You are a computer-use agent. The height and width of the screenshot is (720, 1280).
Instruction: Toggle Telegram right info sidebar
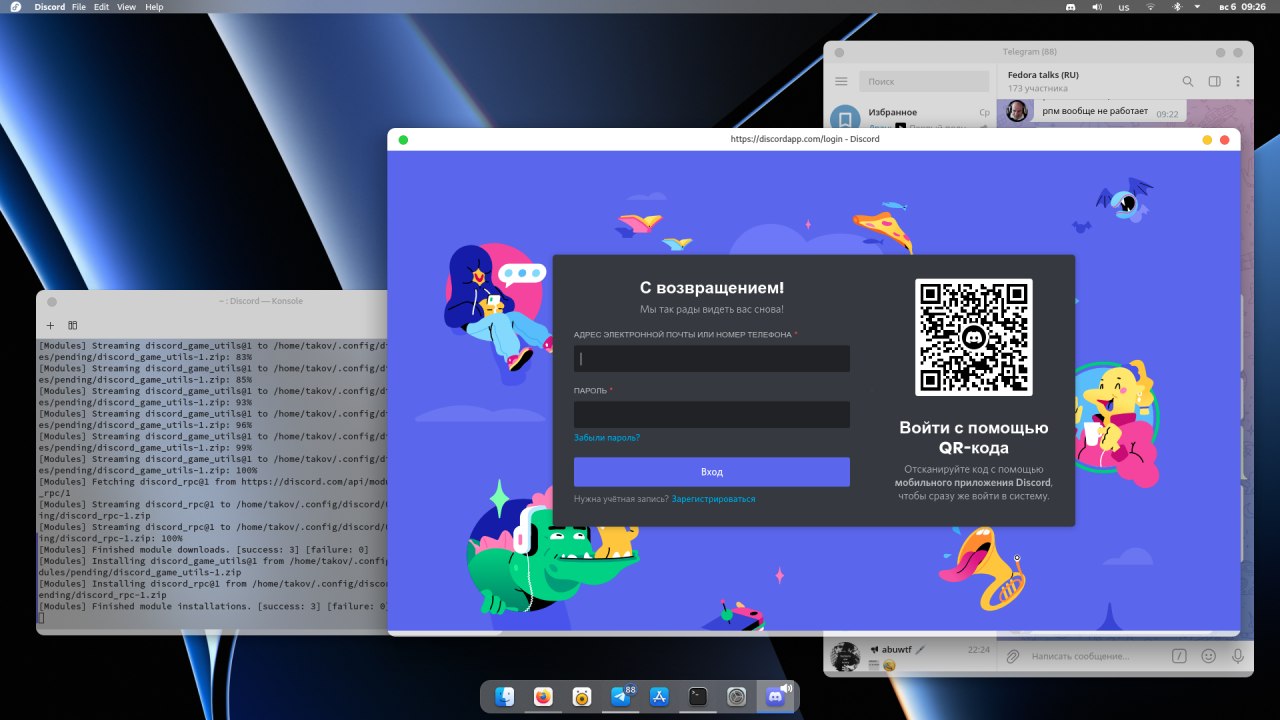click(x=1214, y=81)
